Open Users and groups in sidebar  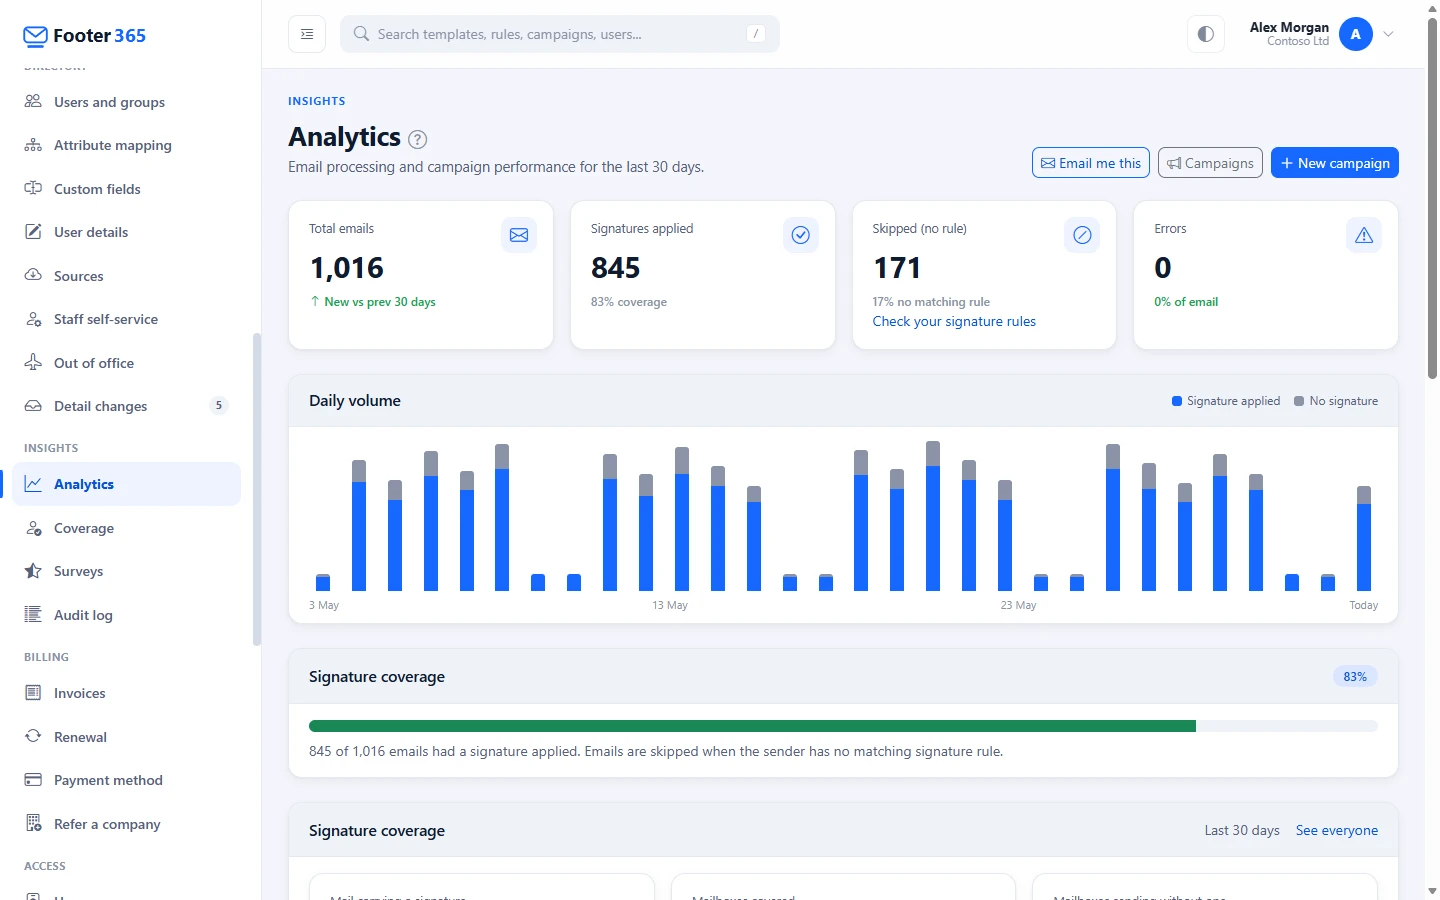127,102
